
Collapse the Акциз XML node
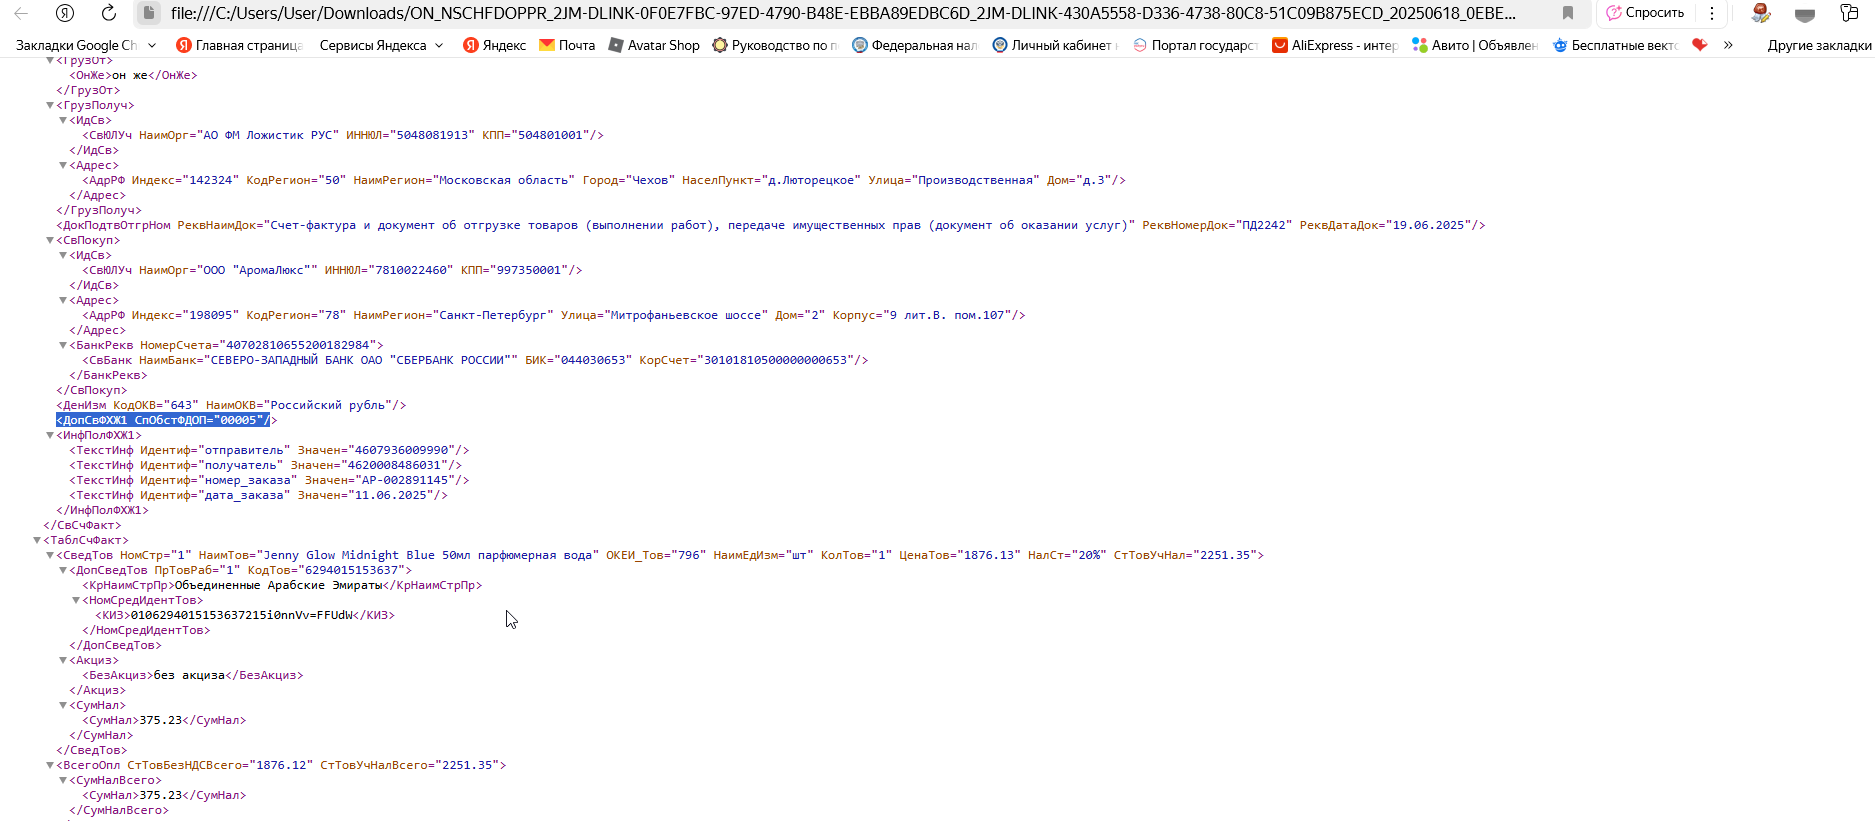coord(63,660)
